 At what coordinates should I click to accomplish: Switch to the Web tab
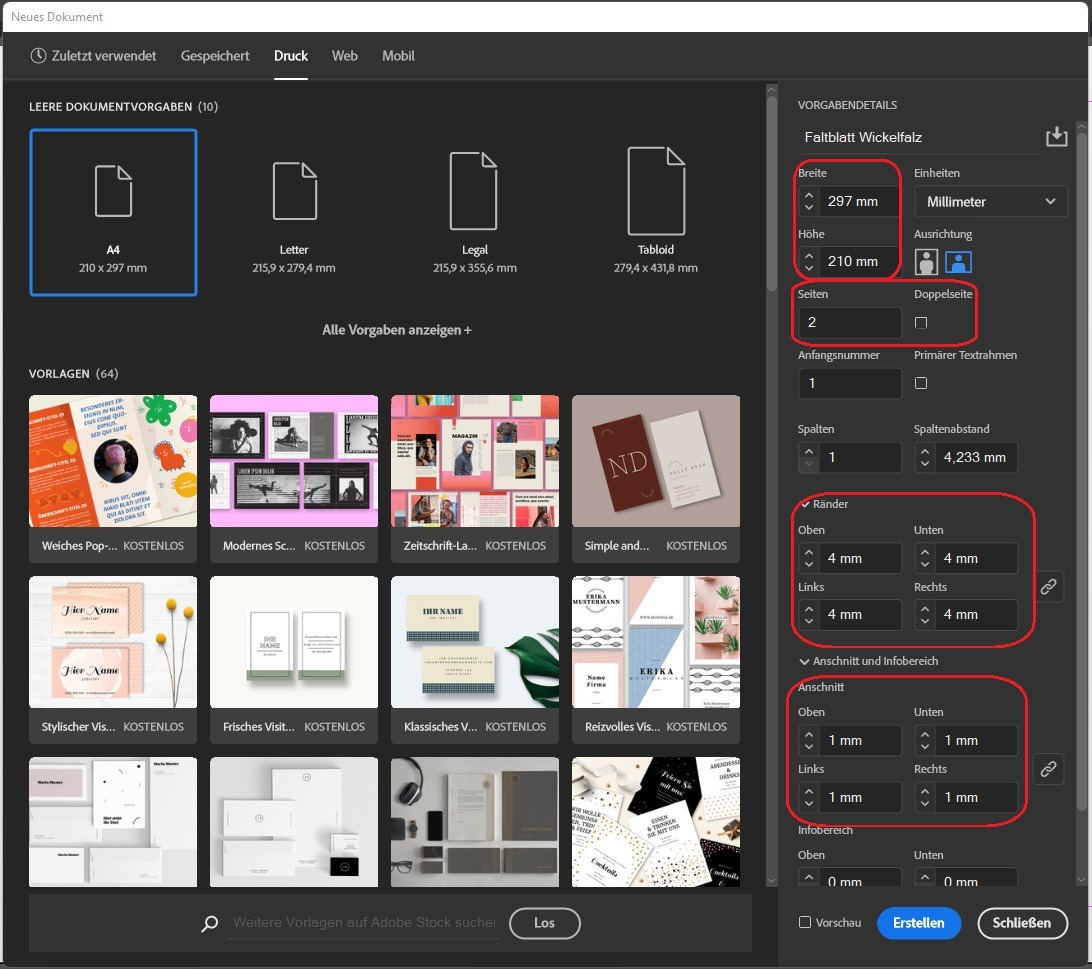click(344, 56)
